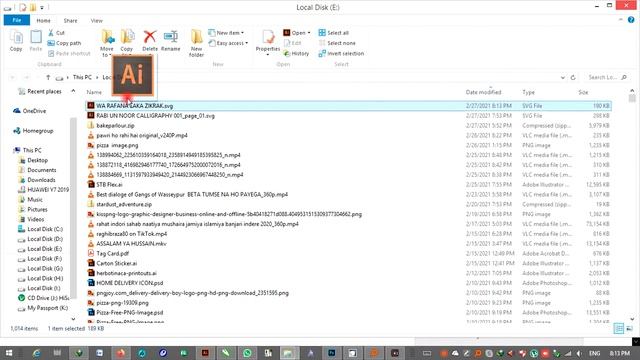Click the Help question mark icon
The height and width of the screenshot is (360, 640).
click(x=631, y=20)
